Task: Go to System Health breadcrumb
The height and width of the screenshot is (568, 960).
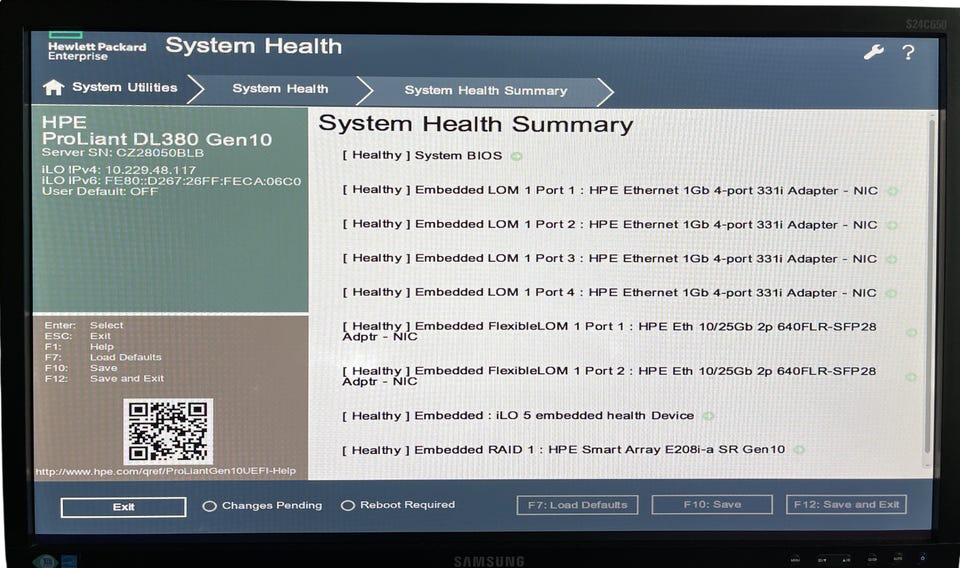Action: (280, 89)
